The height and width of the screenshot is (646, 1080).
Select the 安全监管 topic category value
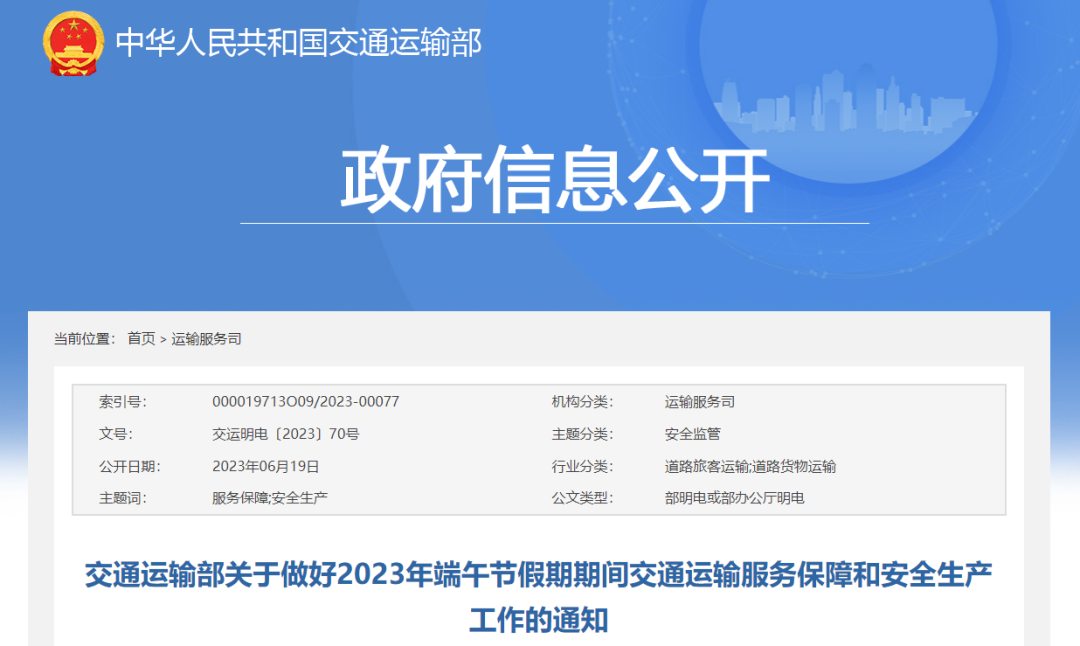(692, 434)
